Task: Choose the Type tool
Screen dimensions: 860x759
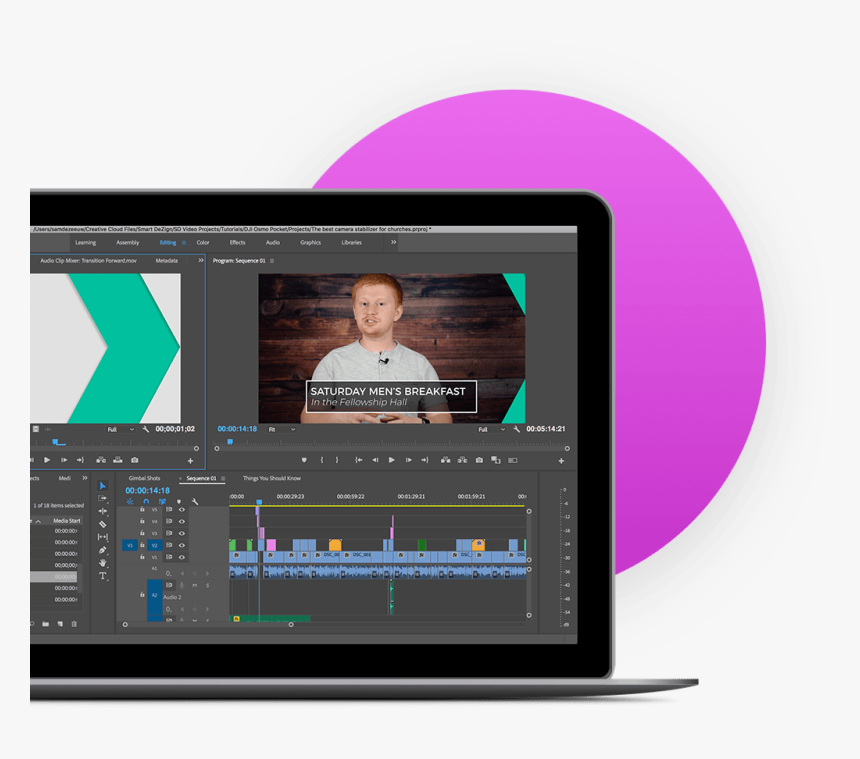Action: click(102, 576)
